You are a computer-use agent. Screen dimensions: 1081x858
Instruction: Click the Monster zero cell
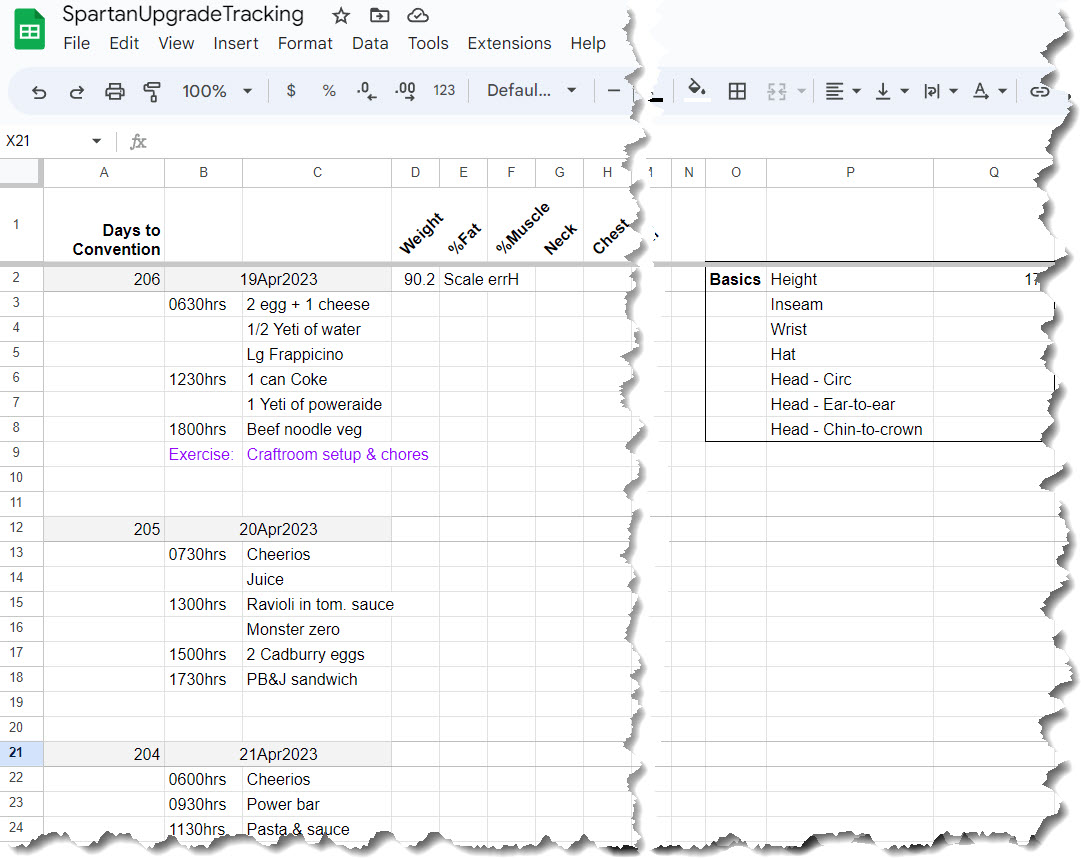pos(317,629)
